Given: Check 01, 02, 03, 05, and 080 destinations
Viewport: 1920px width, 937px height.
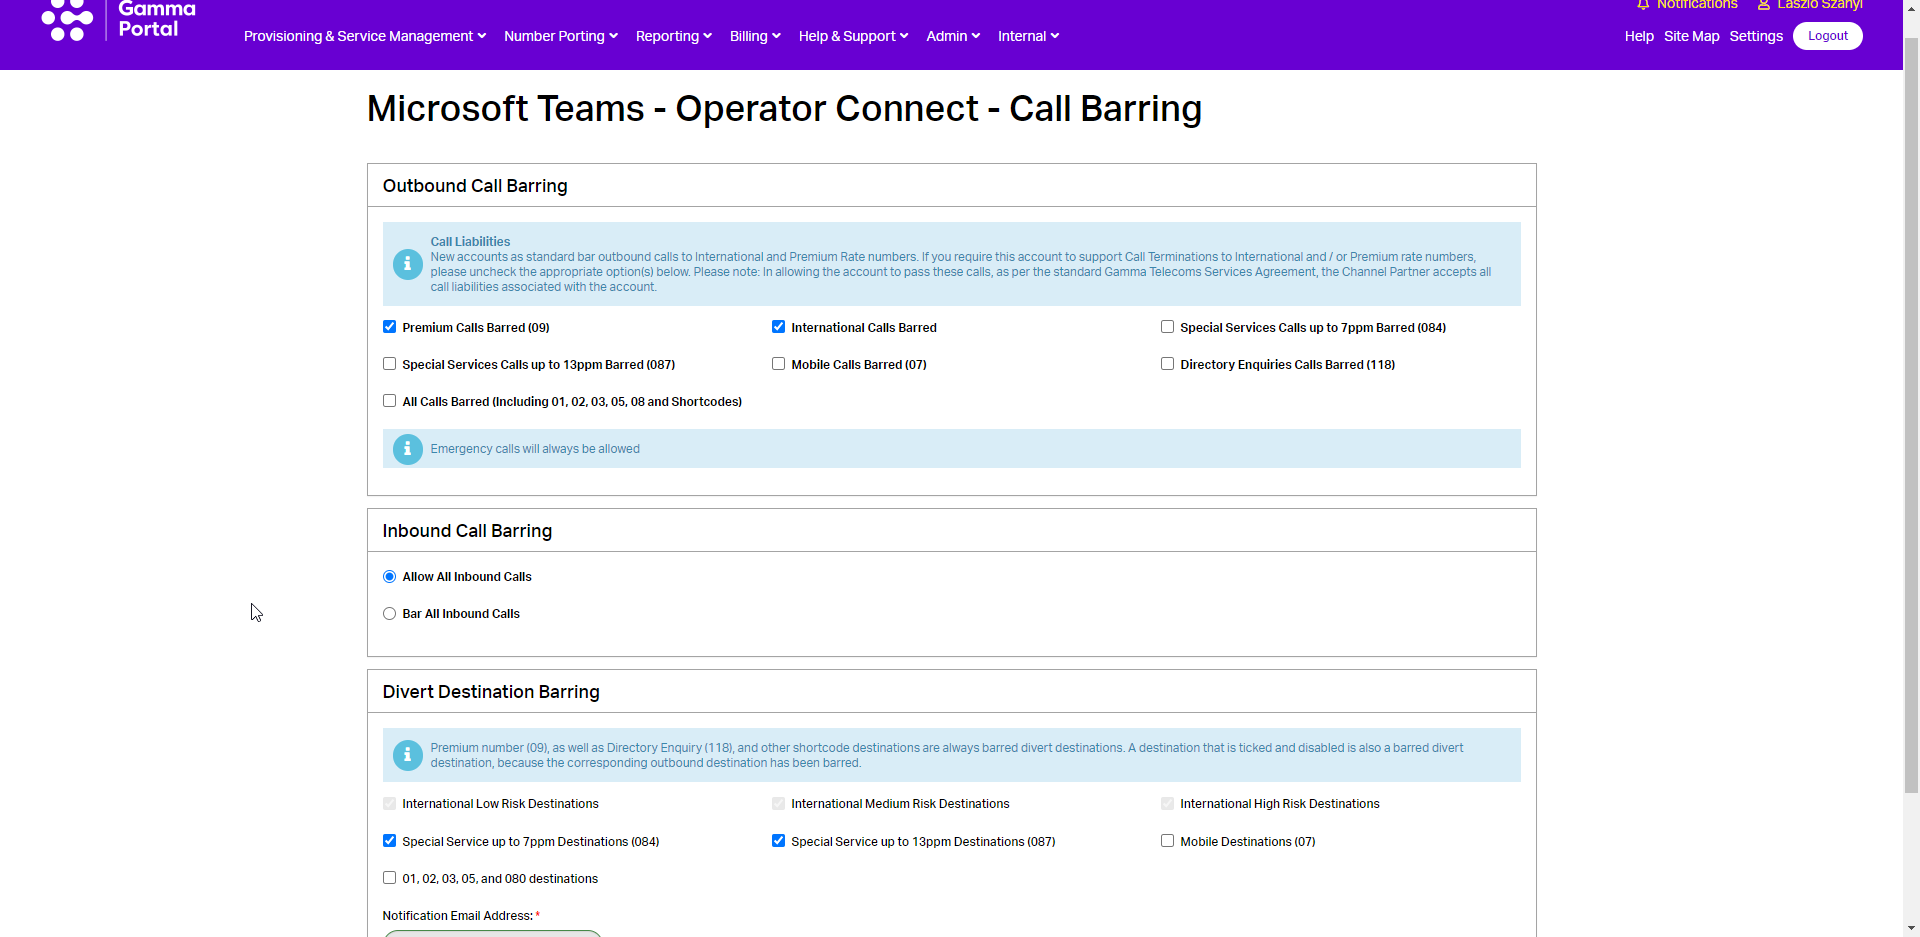Looking at the screenshot, I should pos(389,878).
